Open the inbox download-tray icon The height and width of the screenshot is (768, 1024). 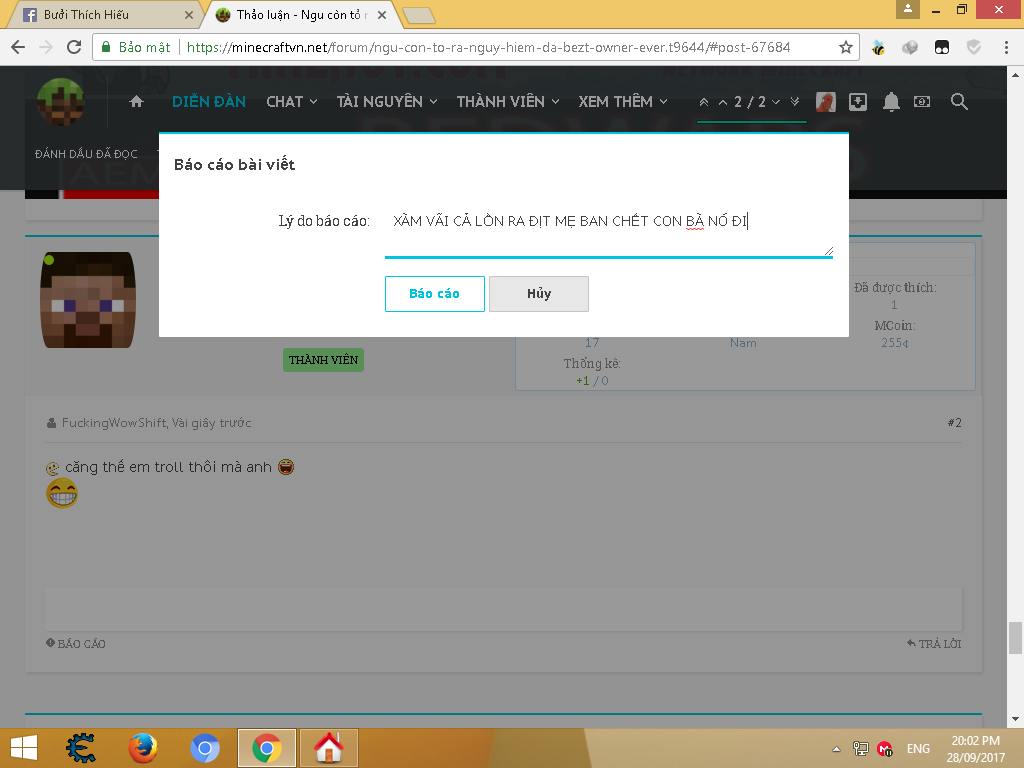[857, 102]
